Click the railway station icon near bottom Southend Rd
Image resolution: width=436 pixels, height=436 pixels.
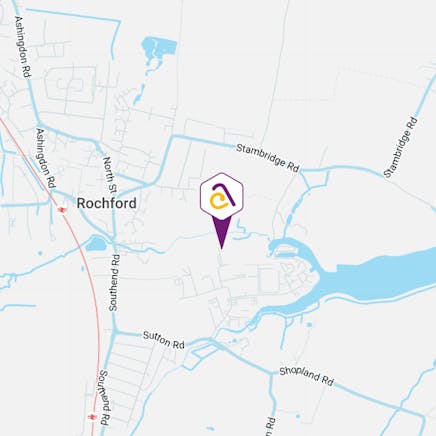pyautogui.click(x=92, y=417)
